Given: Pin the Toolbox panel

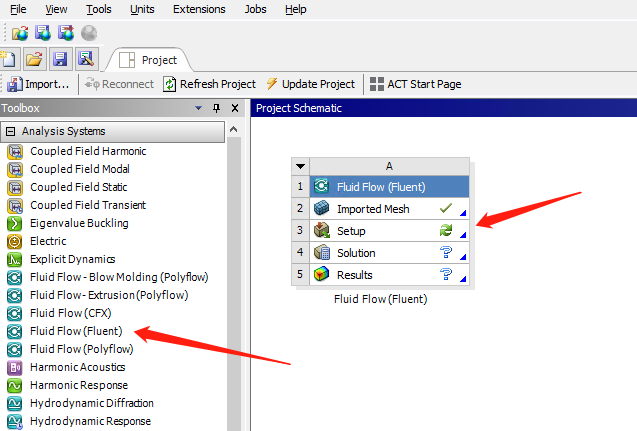Looking at the screenshot, I should pyautogui.click(x=217, y=108).
